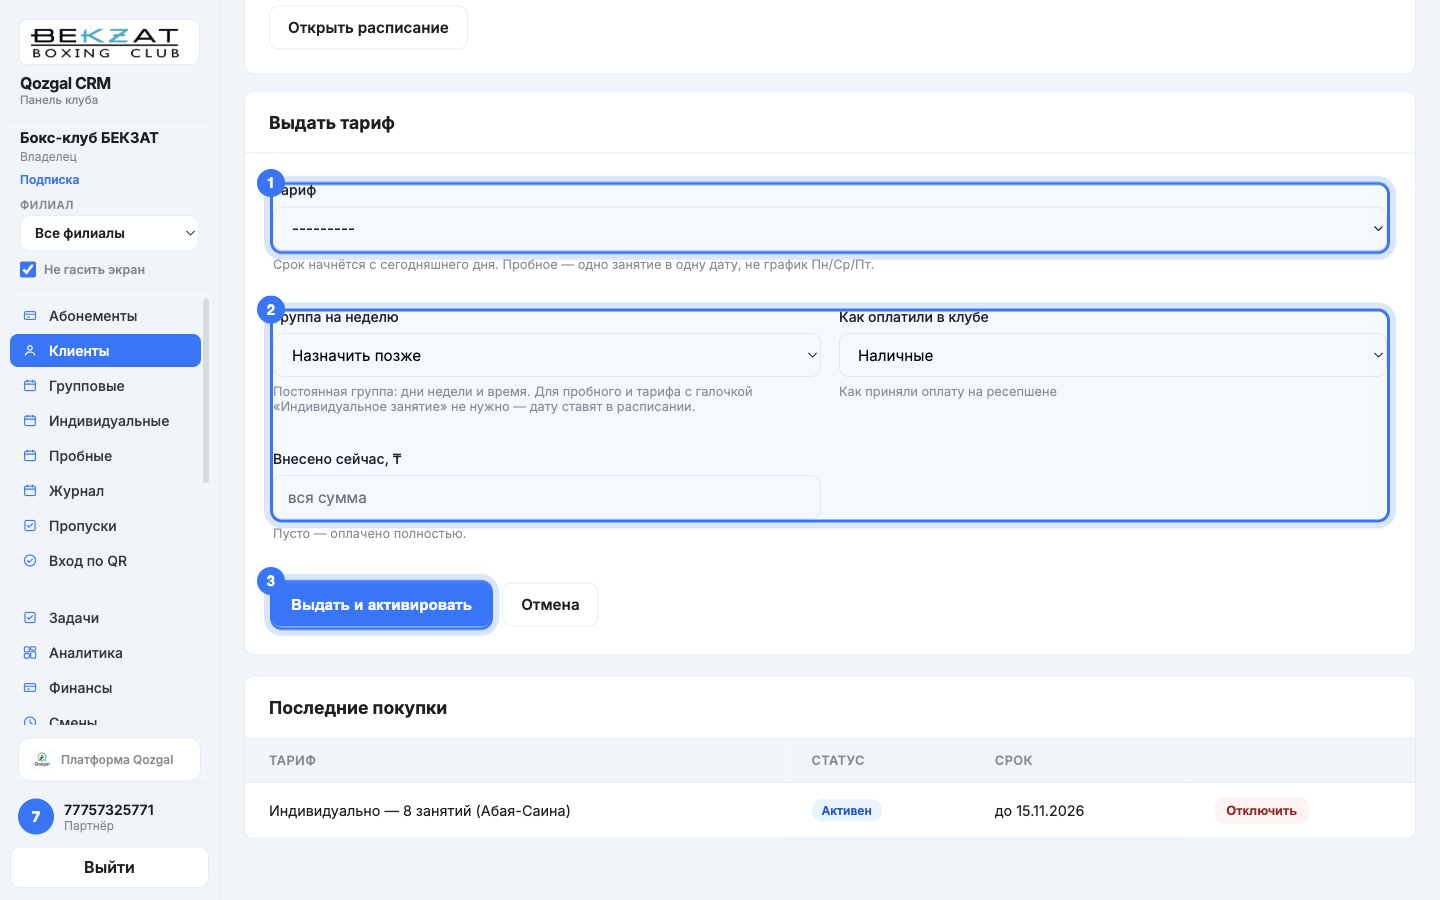Open Аналитика in the sidebar

105,653
